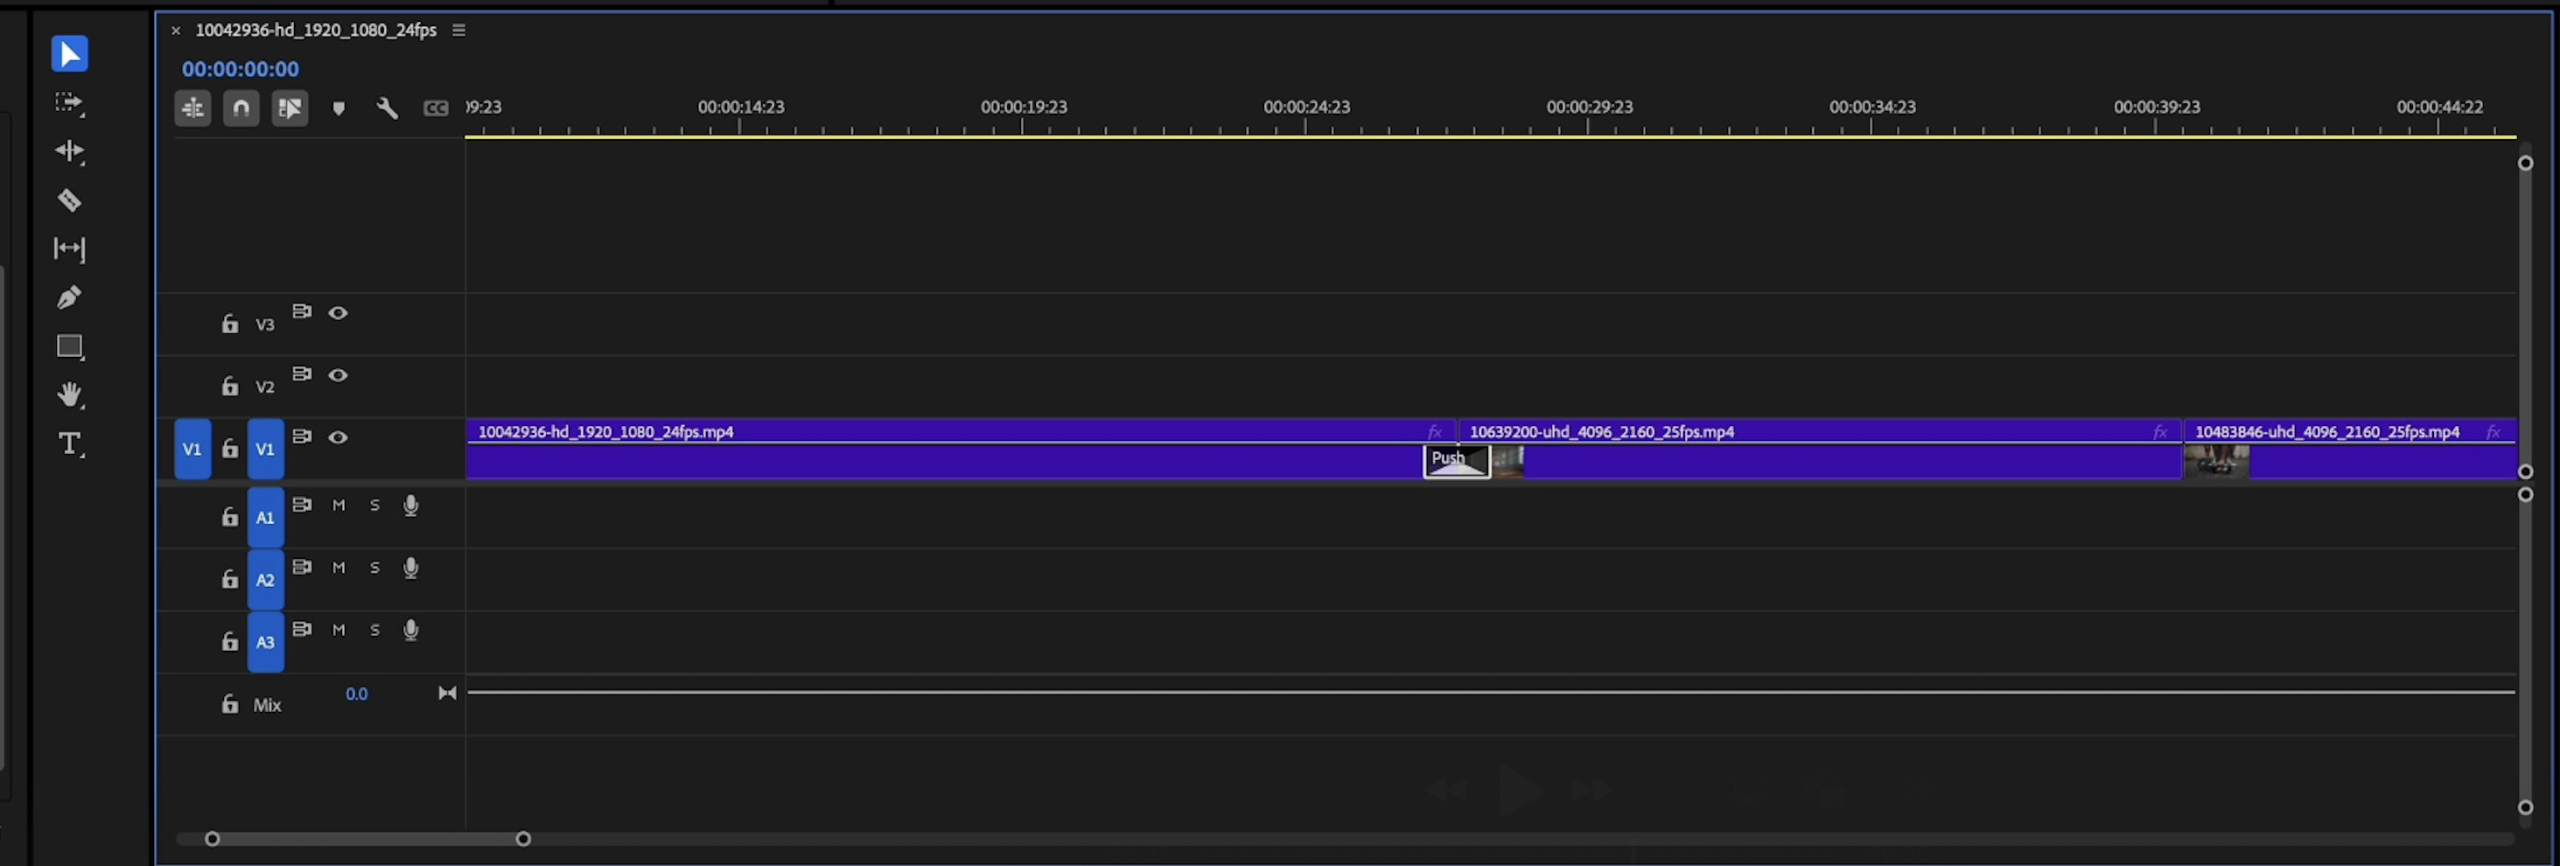The height and width of the screenshot is (866, 2560).
Task: Select the Hand tool
Action: [69, 395]
